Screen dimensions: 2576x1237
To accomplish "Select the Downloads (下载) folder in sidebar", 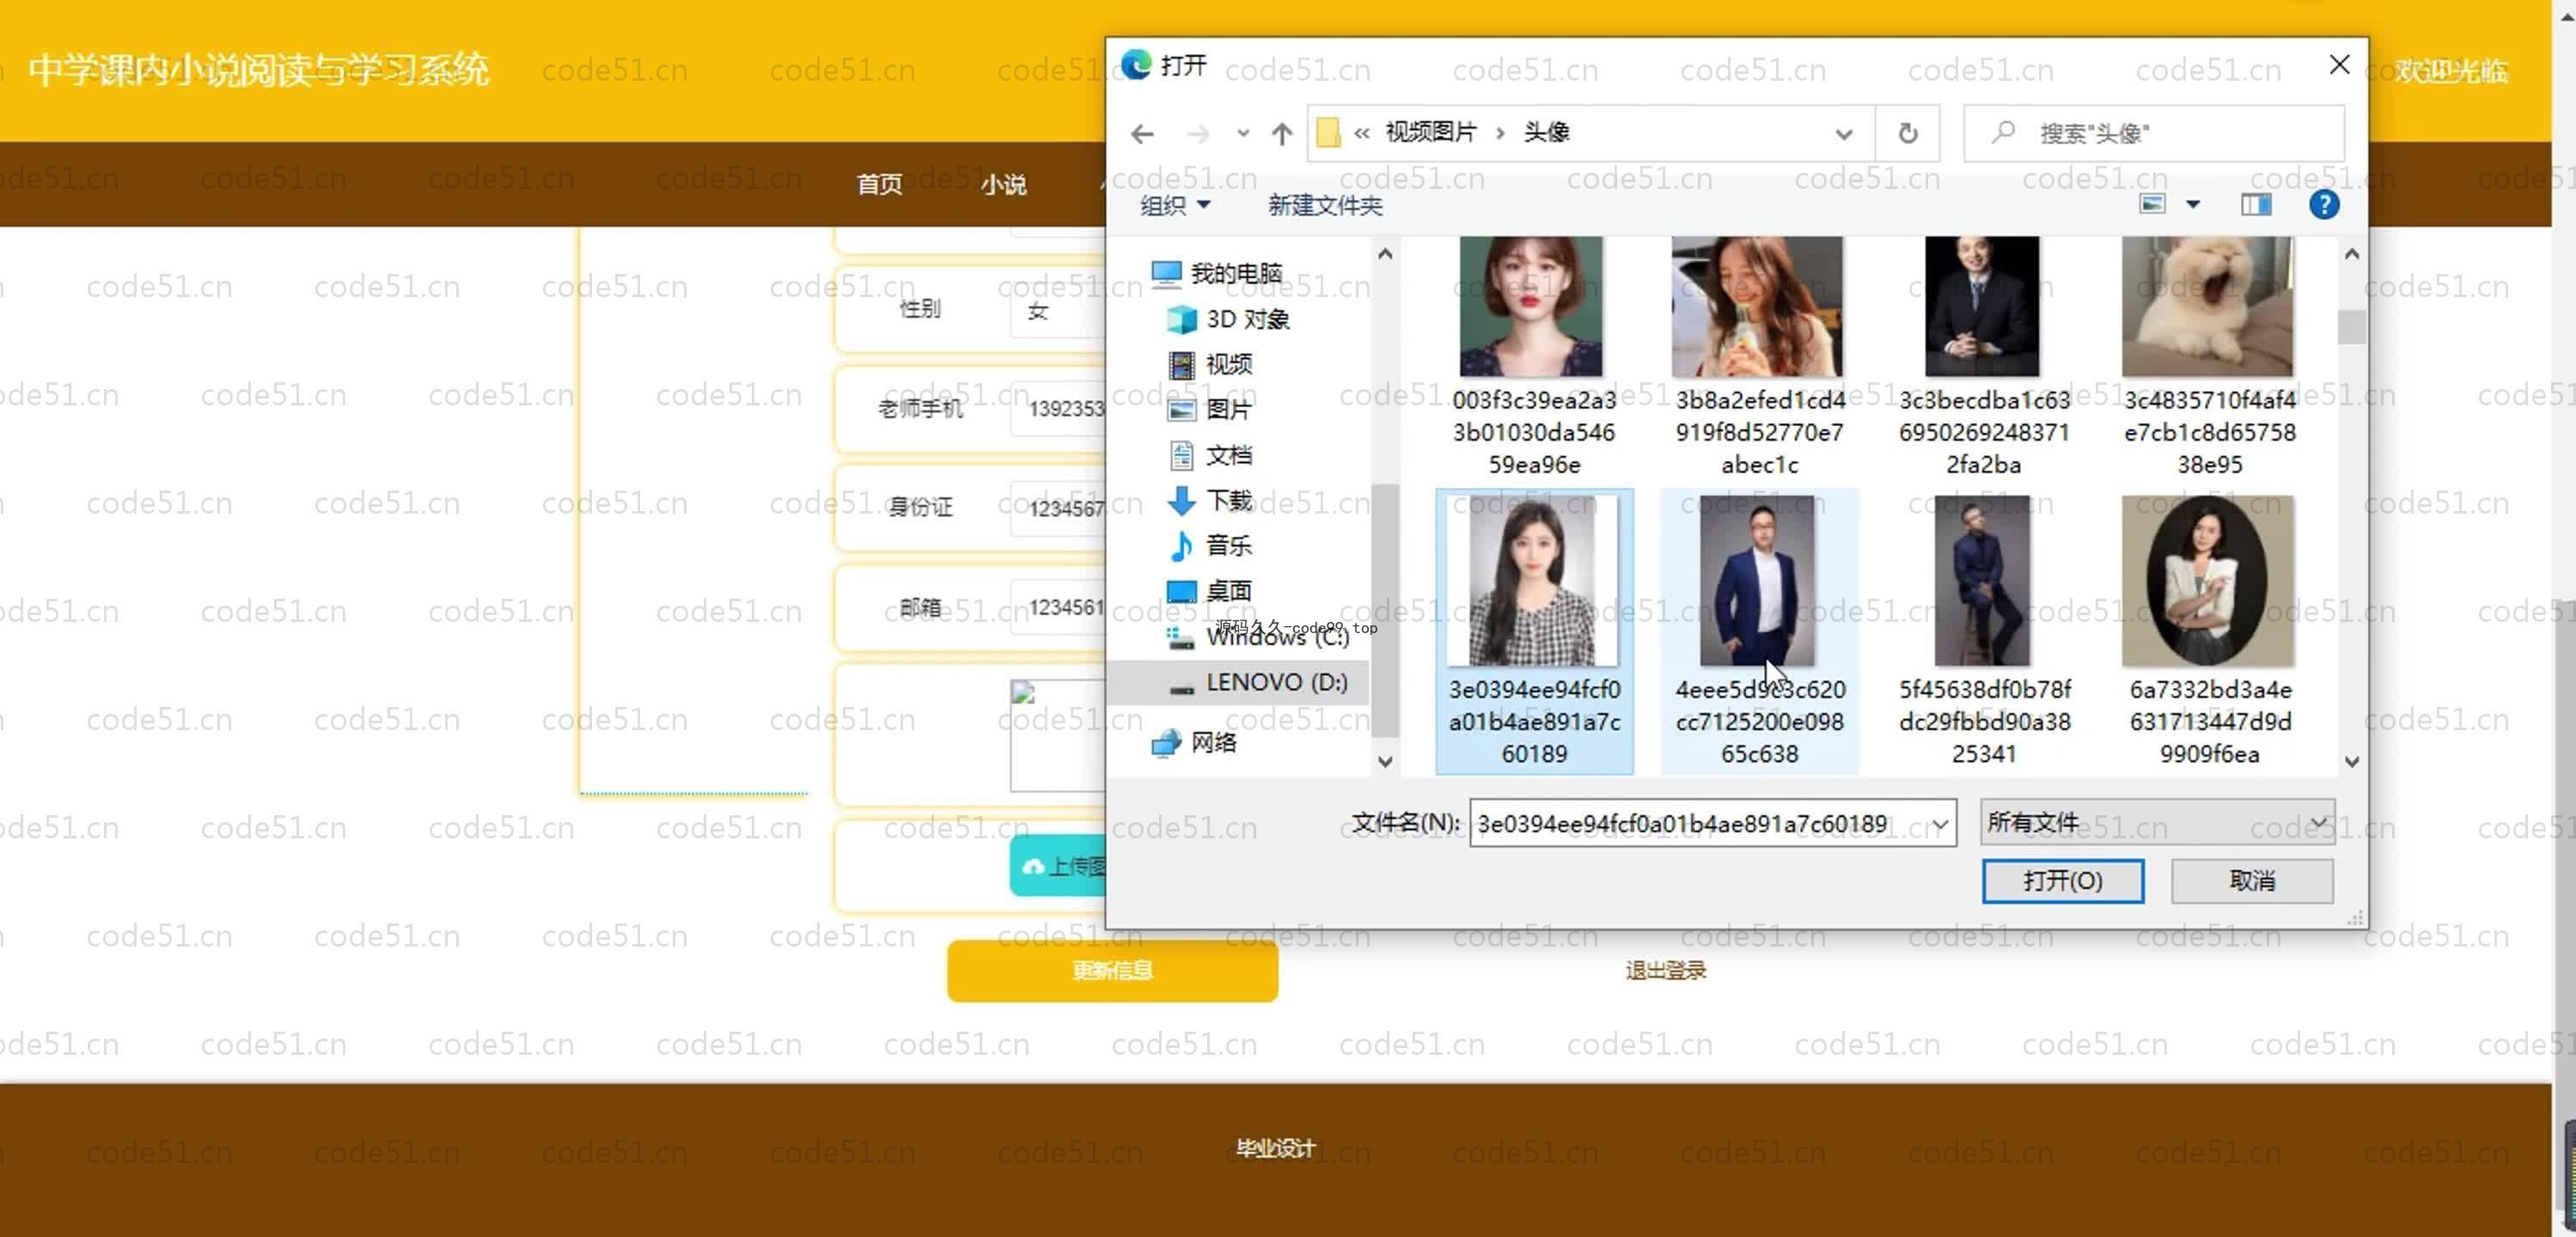I will [1227, 500].
